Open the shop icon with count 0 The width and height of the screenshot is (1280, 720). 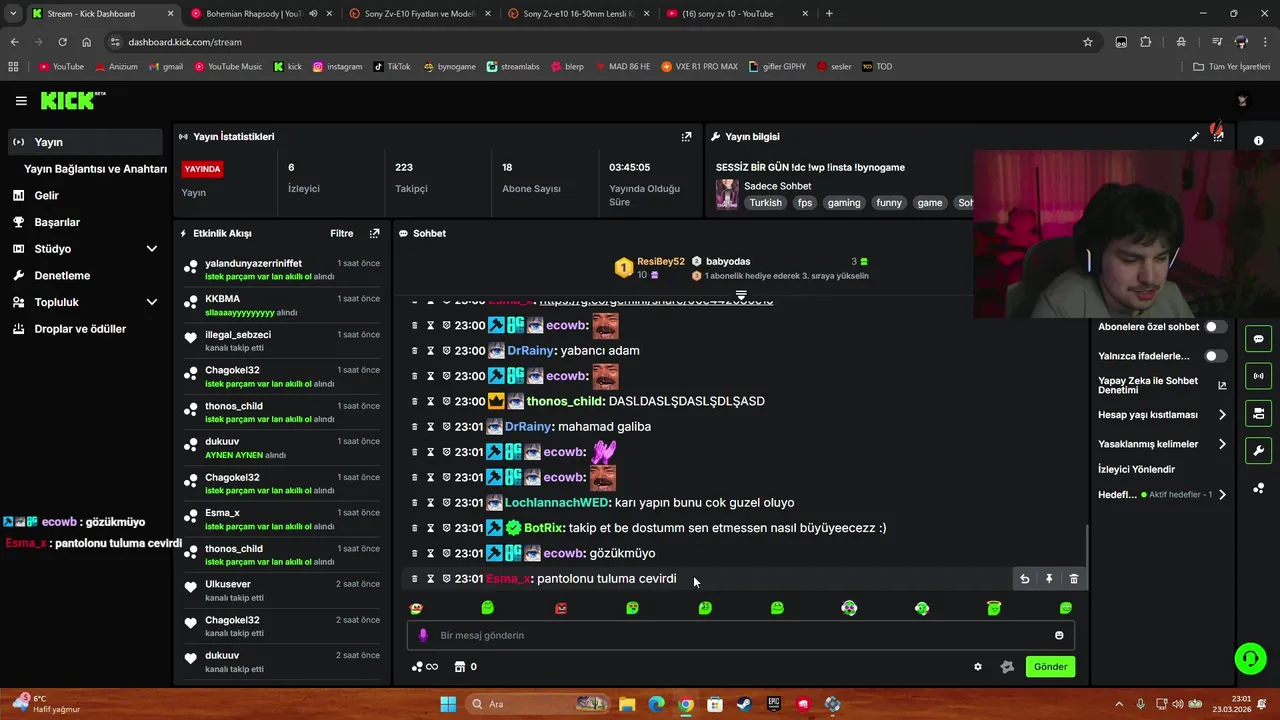465,667
